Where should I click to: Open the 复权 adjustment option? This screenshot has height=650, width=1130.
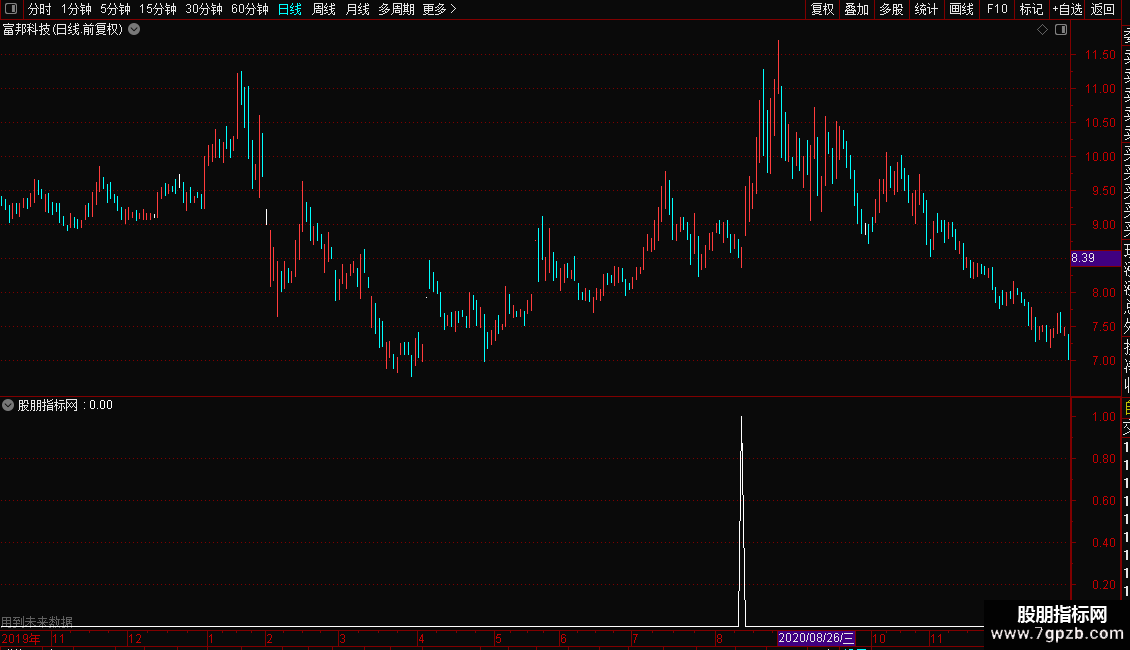click(822, 9)
